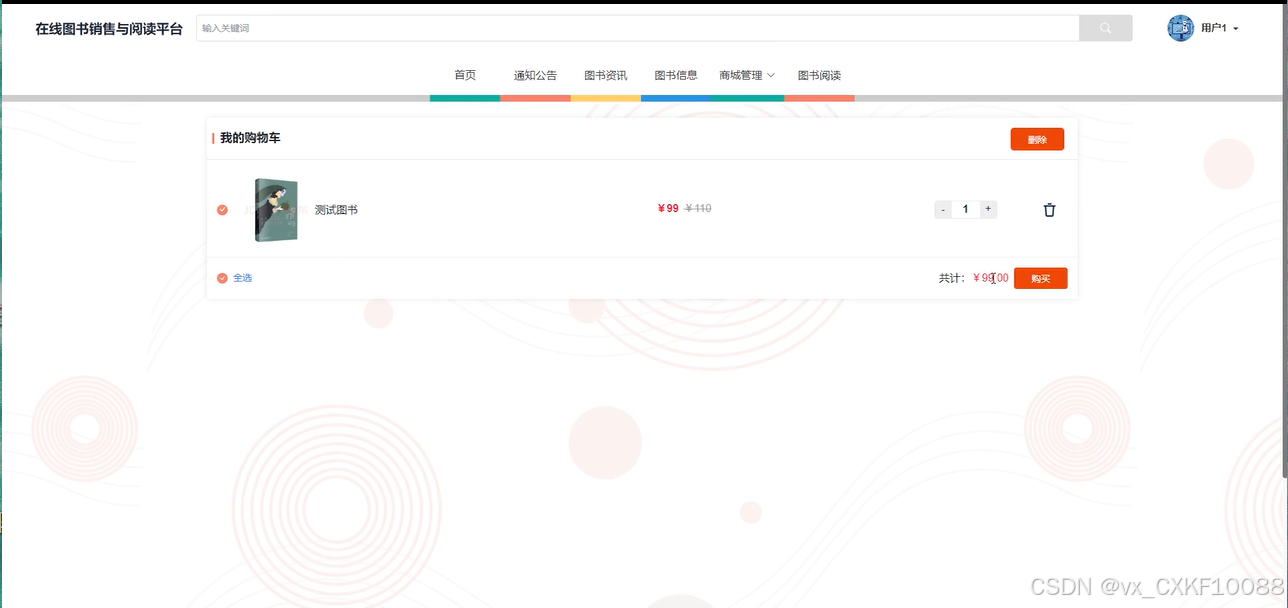
Task: Increase quantity with plus button
Action: point(988,209)
